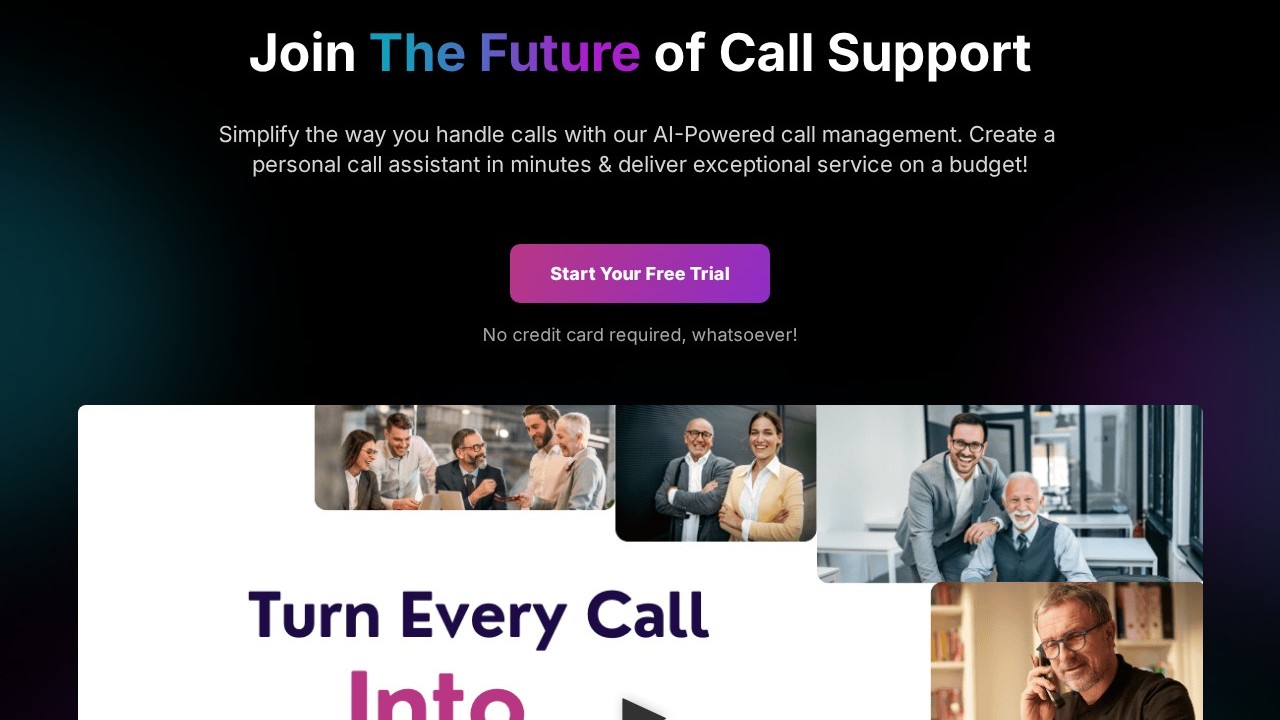Select the 'of Call Support' heading text
The width and height of the screenshot is (1280, 720).
tap(842, 54)
